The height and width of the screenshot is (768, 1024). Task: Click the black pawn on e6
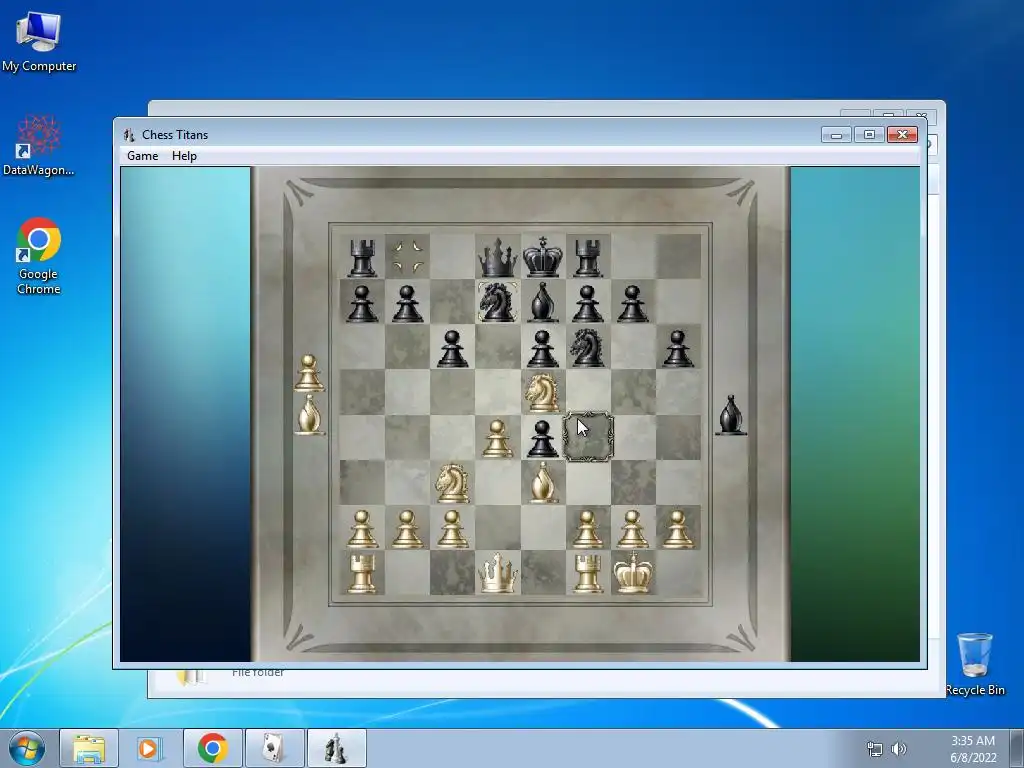point(543,349)
